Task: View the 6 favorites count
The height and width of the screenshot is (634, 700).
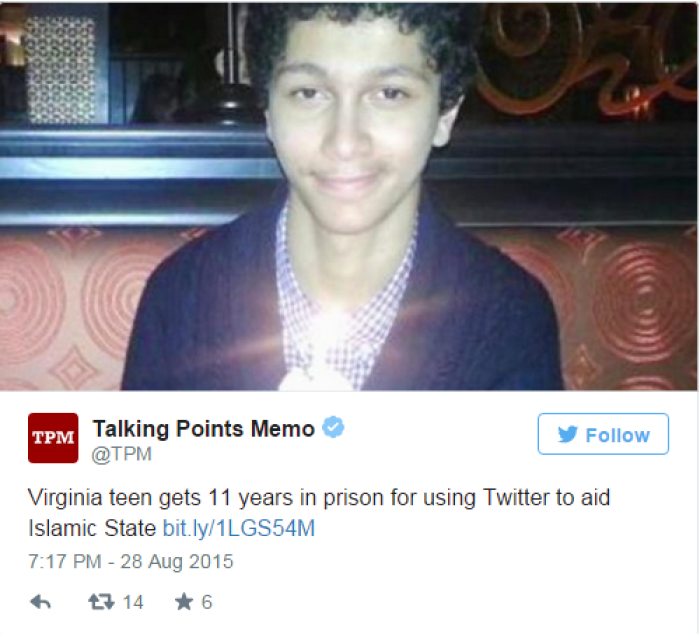Action: tap(207, 602)
